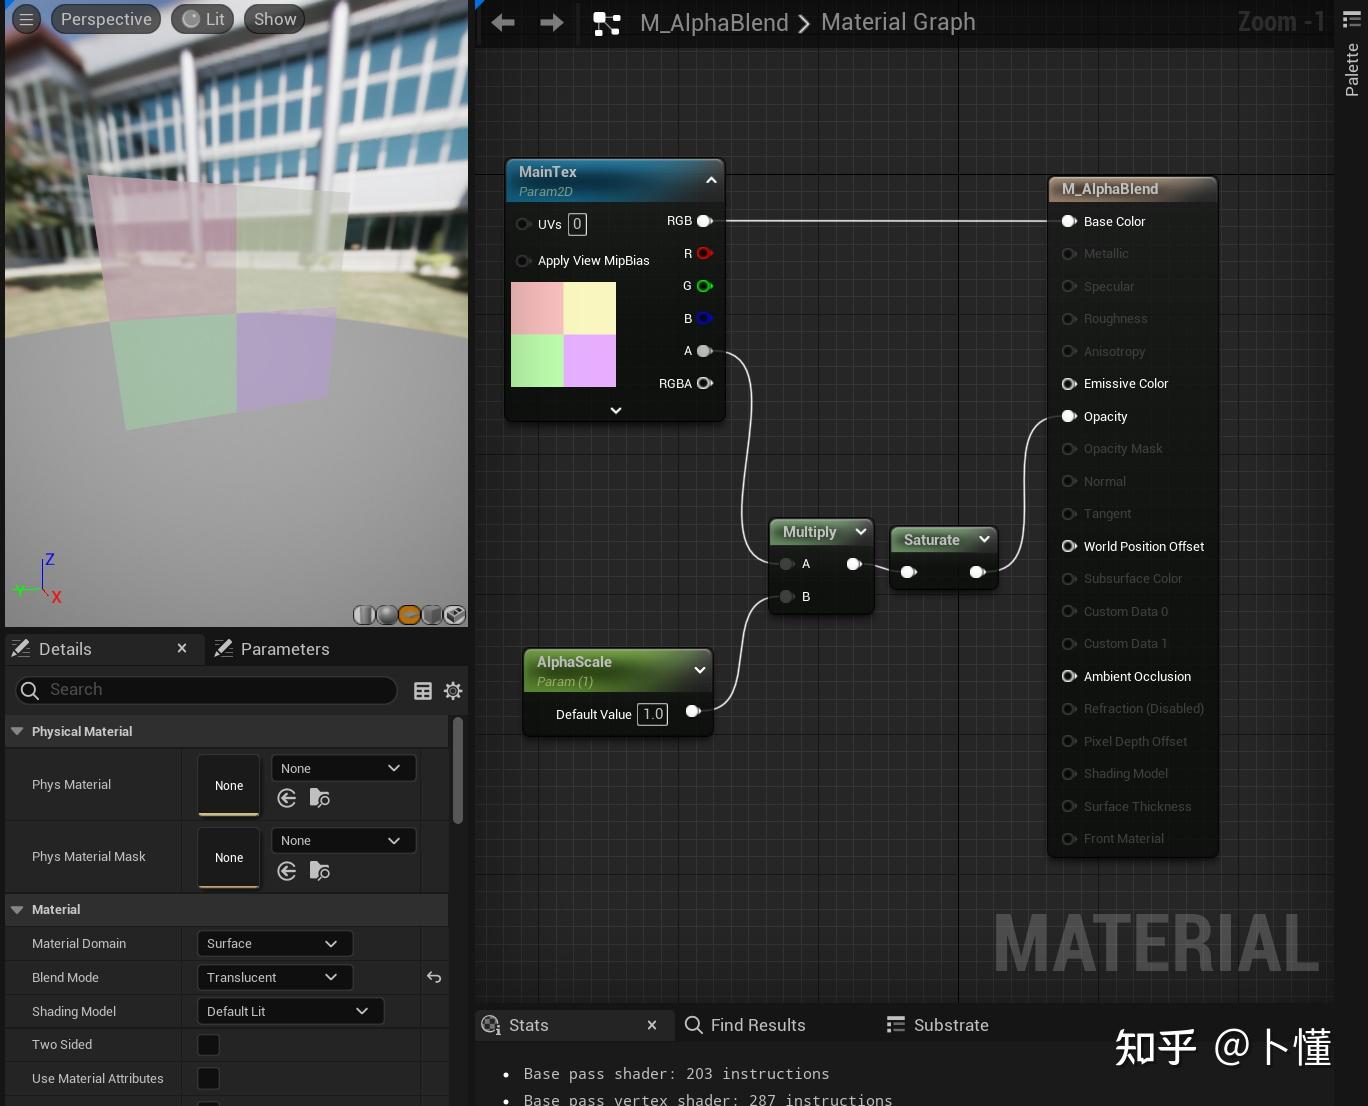Enable the Use Material Attributes checkbox

207,1078
